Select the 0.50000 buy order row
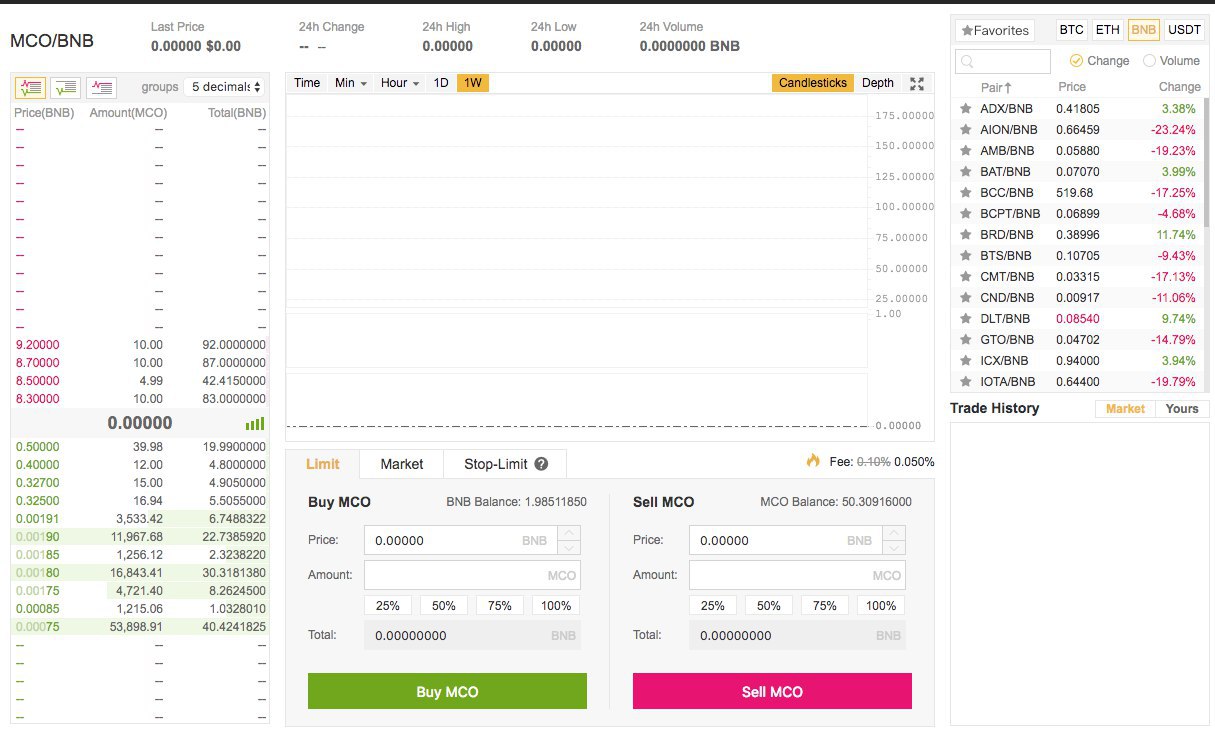The height and width of the screenshot is (734, 1215). [x=140, y=446]
